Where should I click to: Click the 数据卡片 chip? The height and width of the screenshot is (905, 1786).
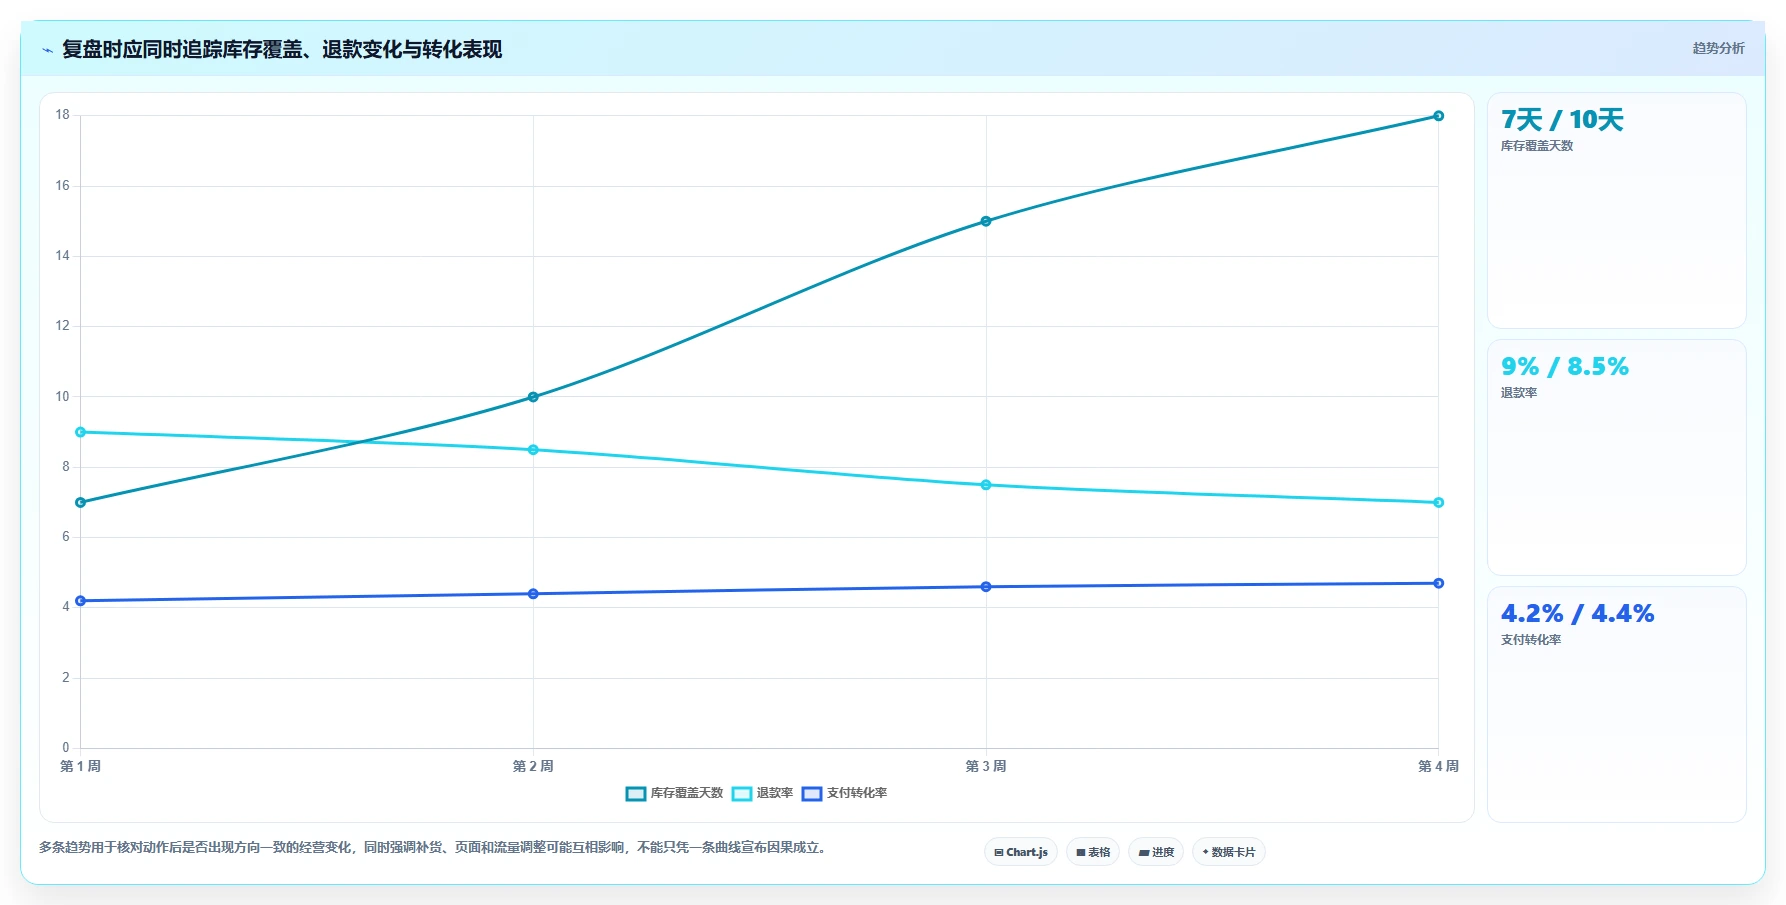(1229, 852)
